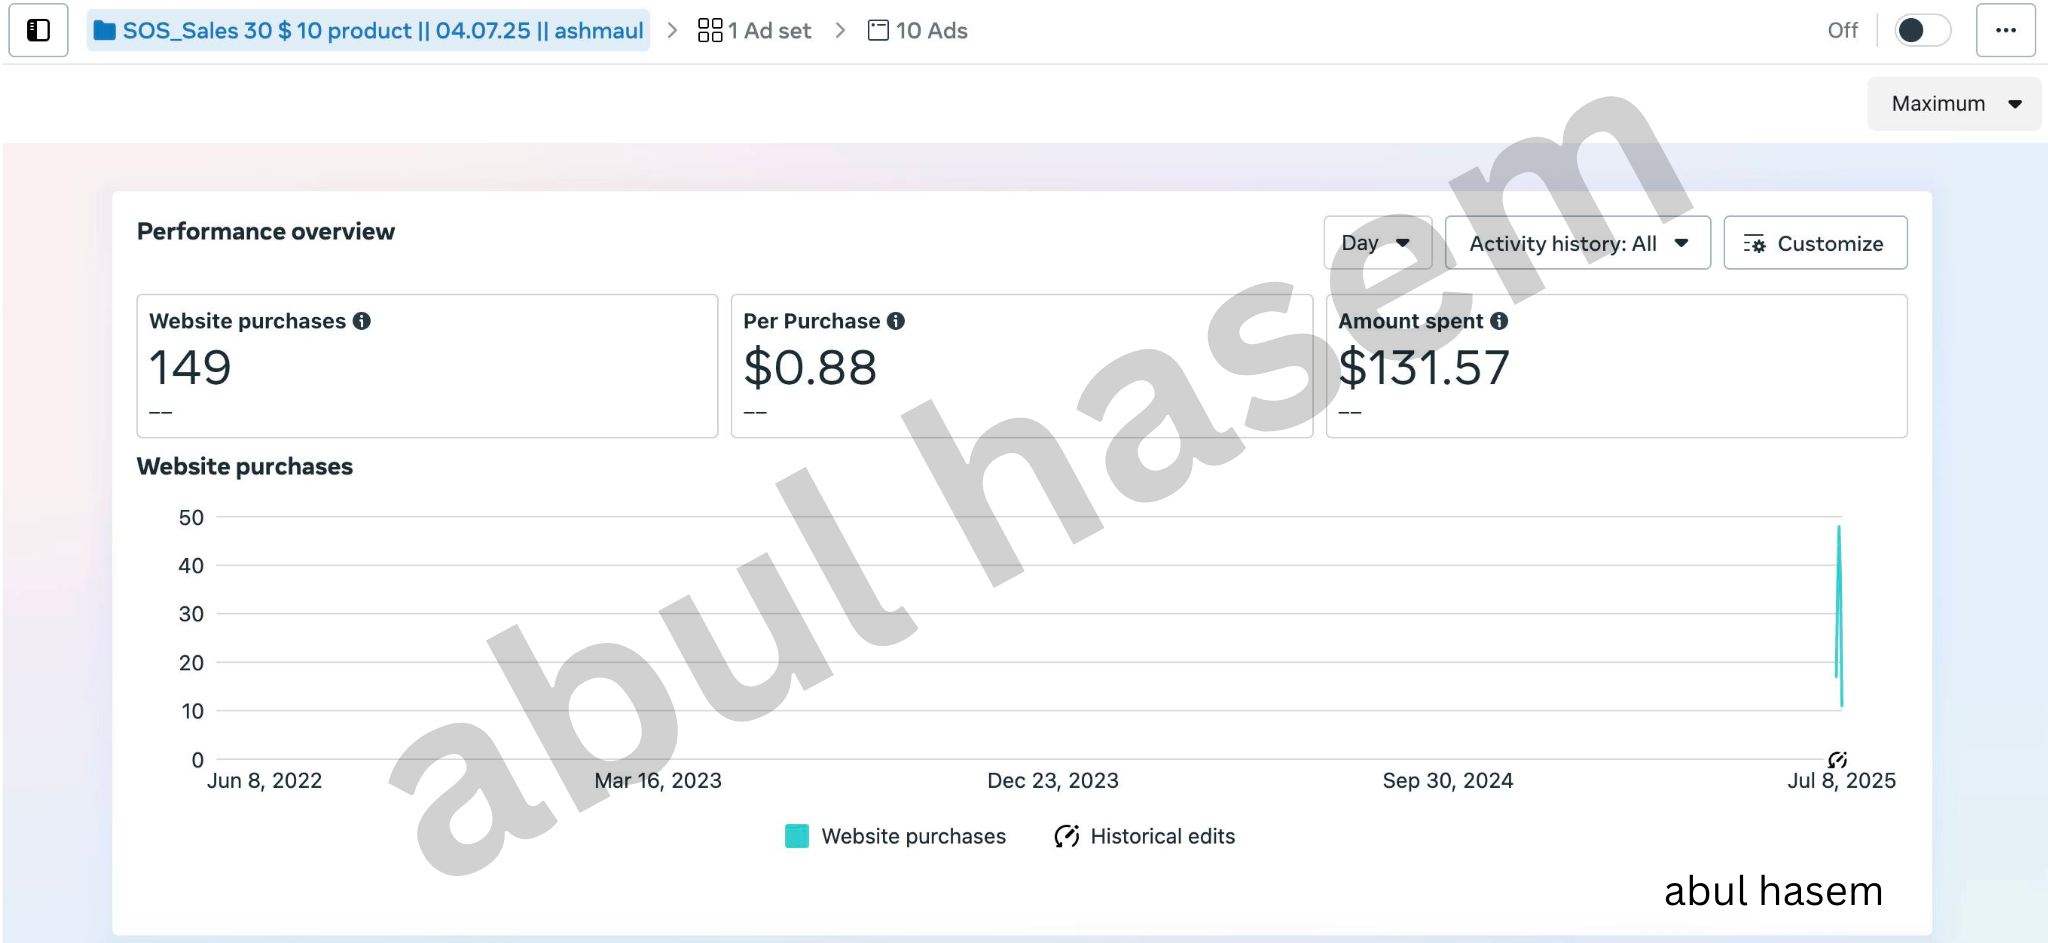Click the info icon beside Amount spent

pos(1499,321)
